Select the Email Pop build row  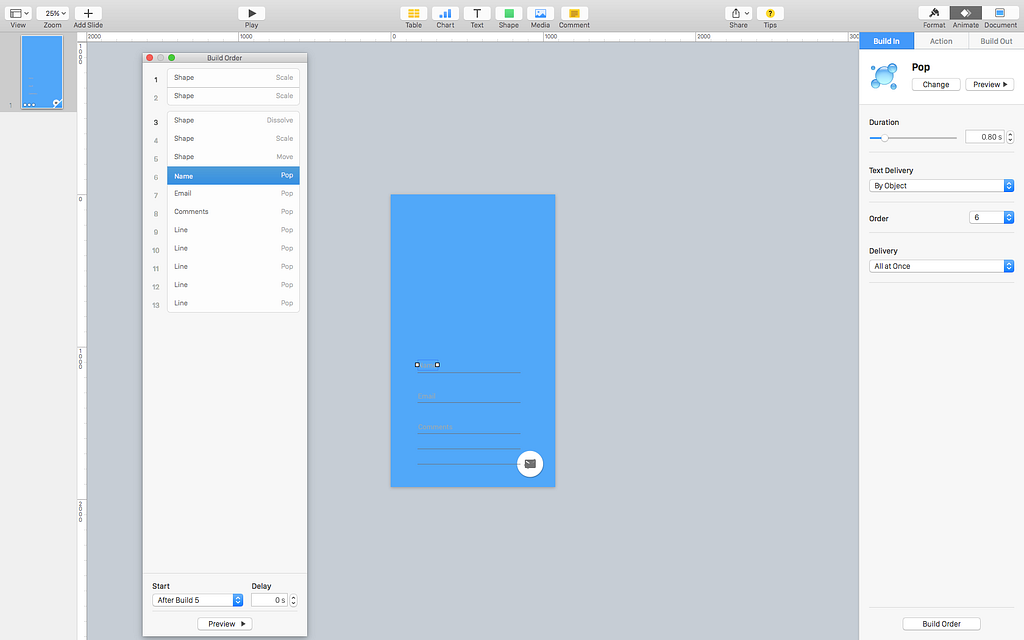pyautogui.click(x=233, y=193)
